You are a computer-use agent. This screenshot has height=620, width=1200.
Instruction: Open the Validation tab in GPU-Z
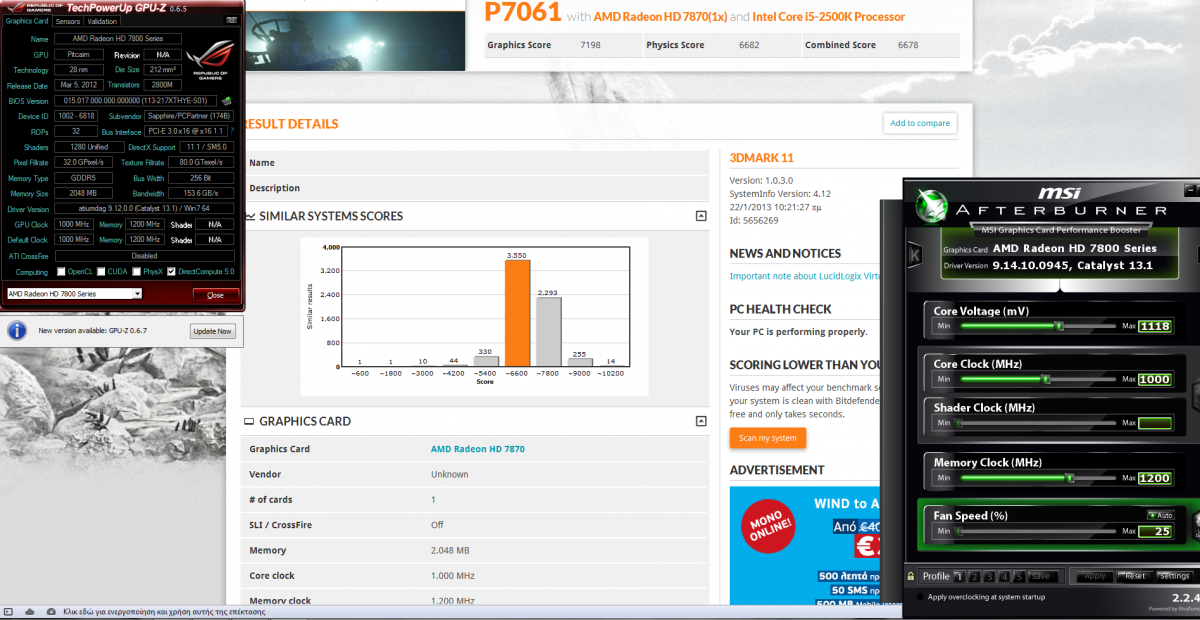[102, 21]
